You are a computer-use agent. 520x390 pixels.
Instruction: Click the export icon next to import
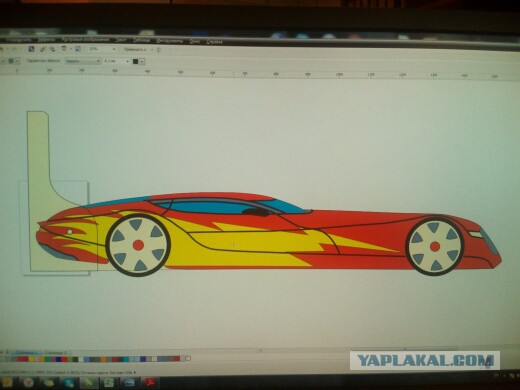coord(52,49)
